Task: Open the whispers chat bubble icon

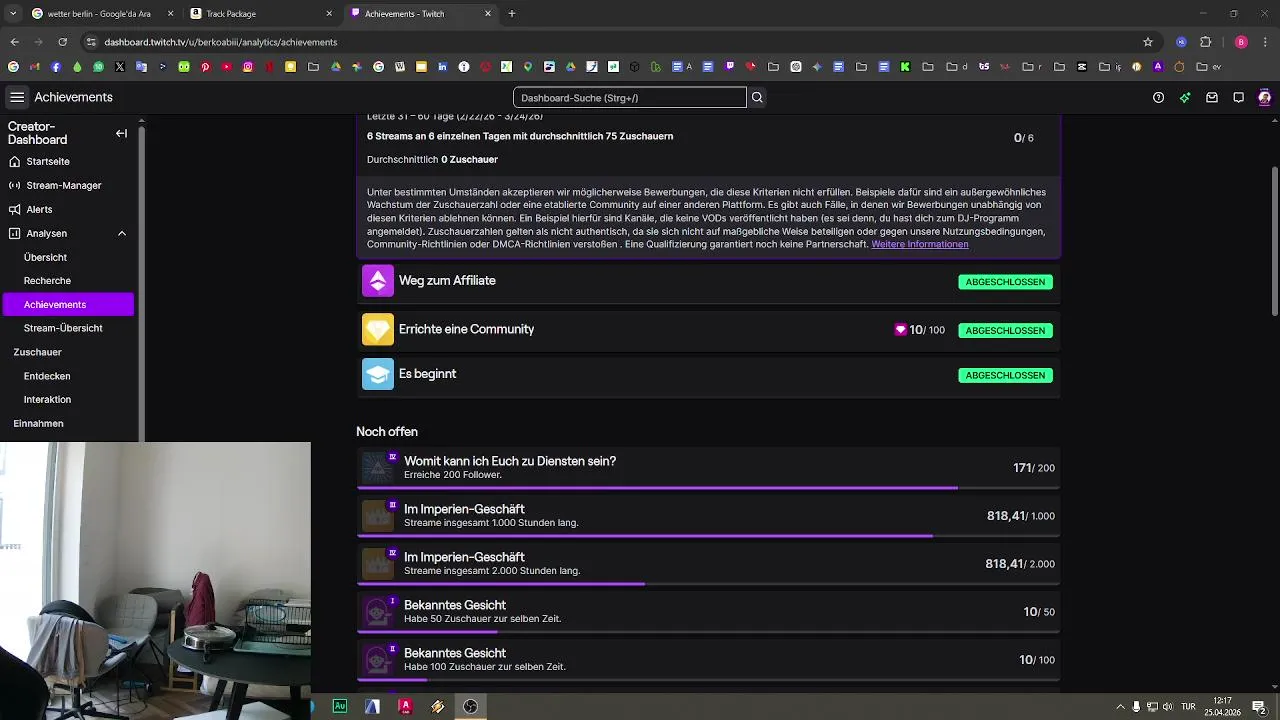Action: pyautogui.click(x=1238, y=97)
